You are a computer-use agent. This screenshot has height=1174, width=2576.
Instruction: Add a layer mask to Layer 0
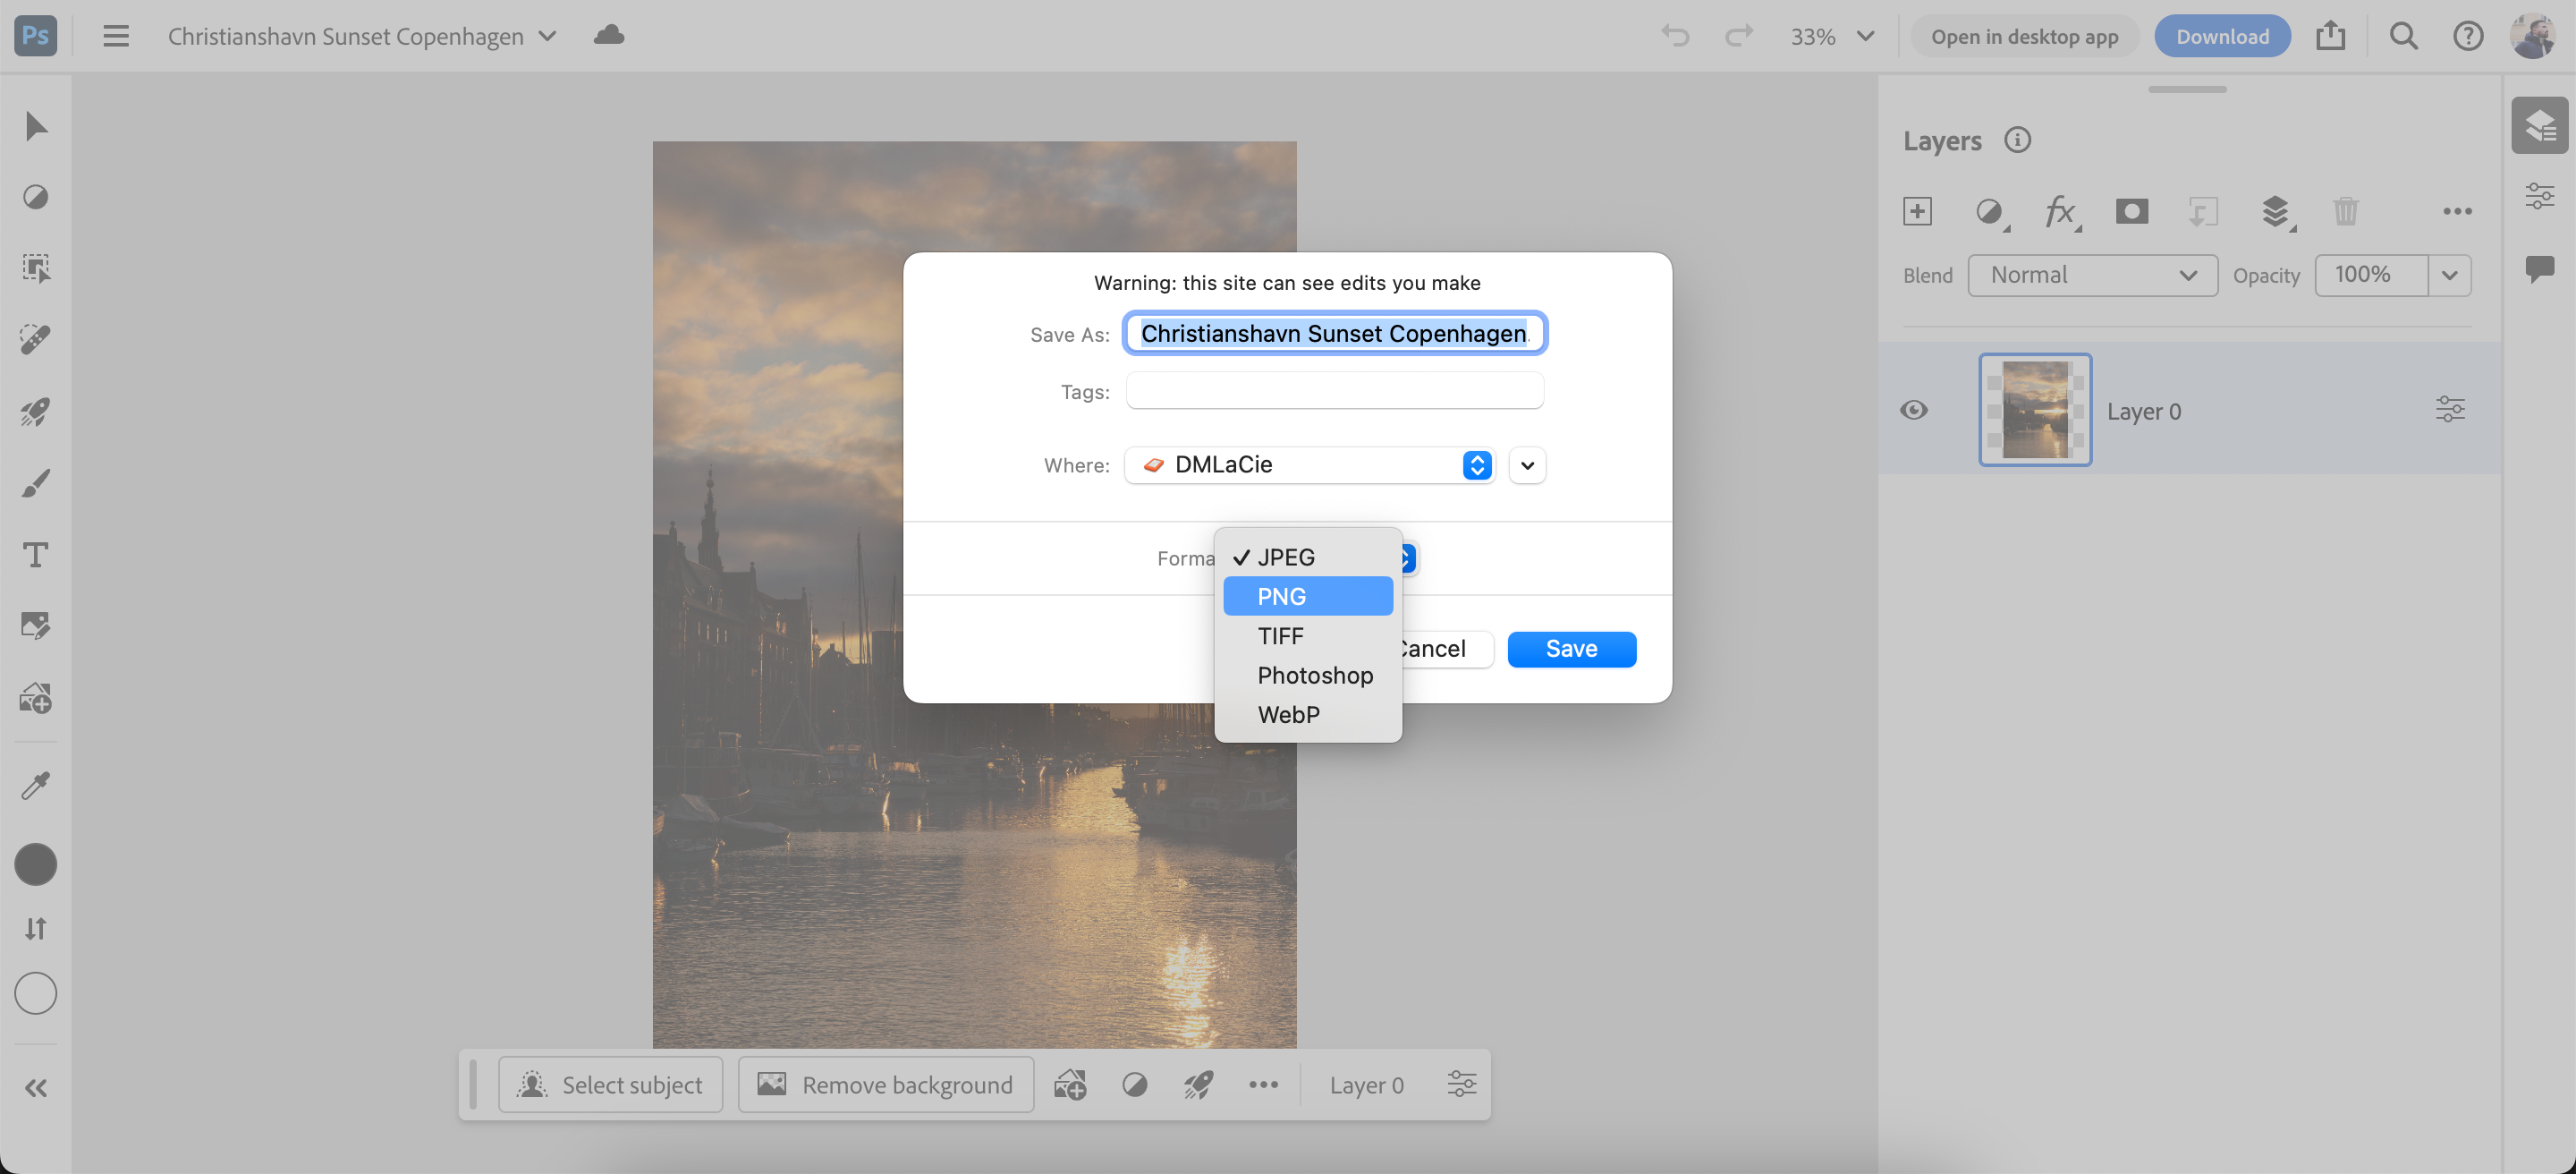pyautogui.click(x=2132, y=211)
